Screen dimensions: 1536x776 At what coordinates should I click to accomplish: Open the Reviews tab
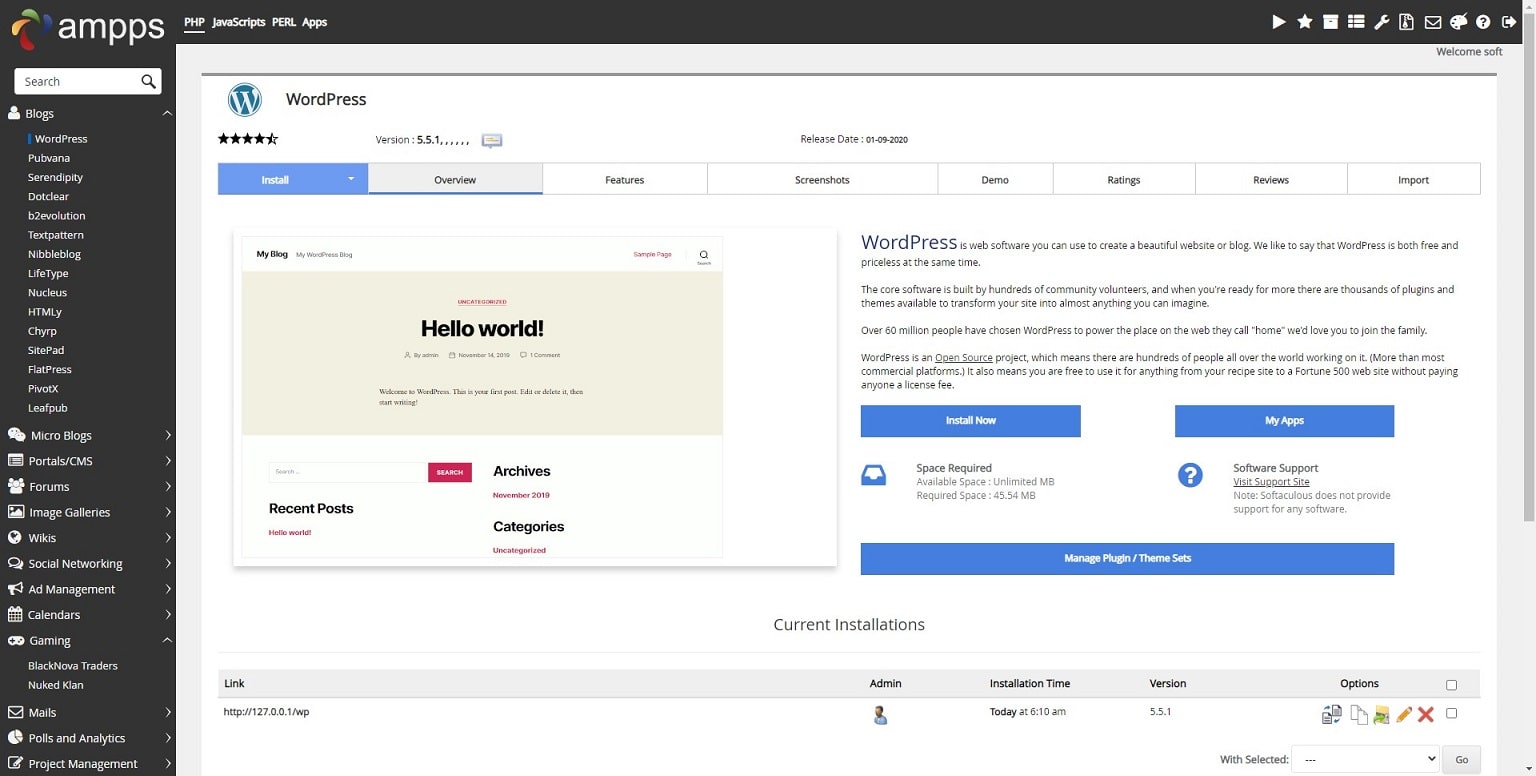[x=1271, y=179]
